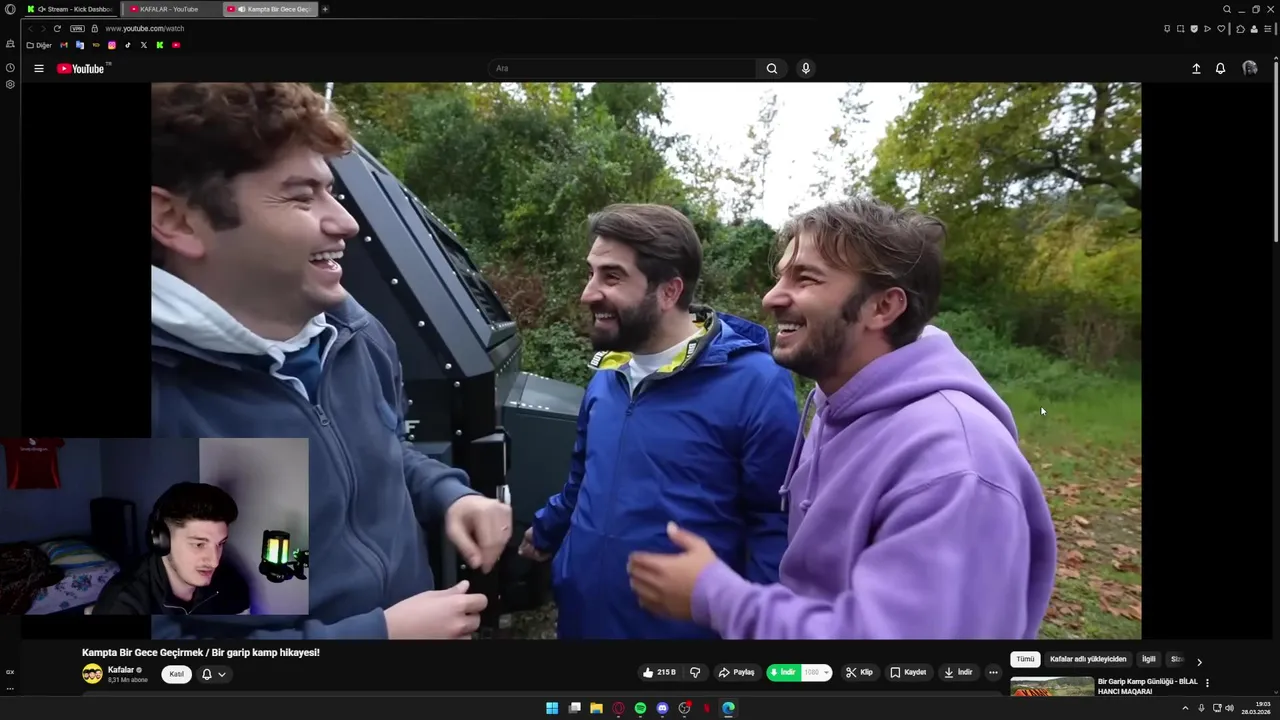Select the Kafalar adlı yükleyiciden chip
The image size is (1280, 720).
(1088, 659)
